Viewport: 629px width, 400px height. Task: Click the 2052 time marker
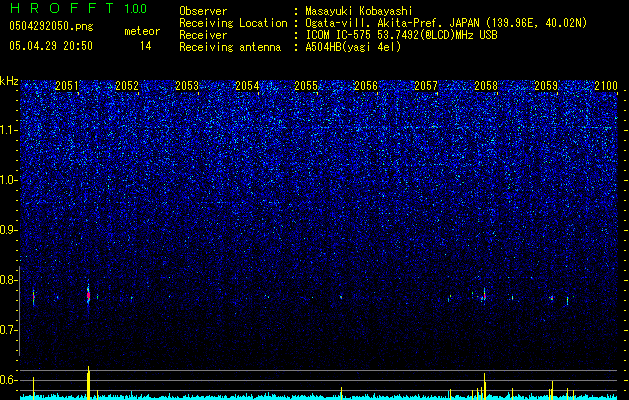click(x=127, y=86)
